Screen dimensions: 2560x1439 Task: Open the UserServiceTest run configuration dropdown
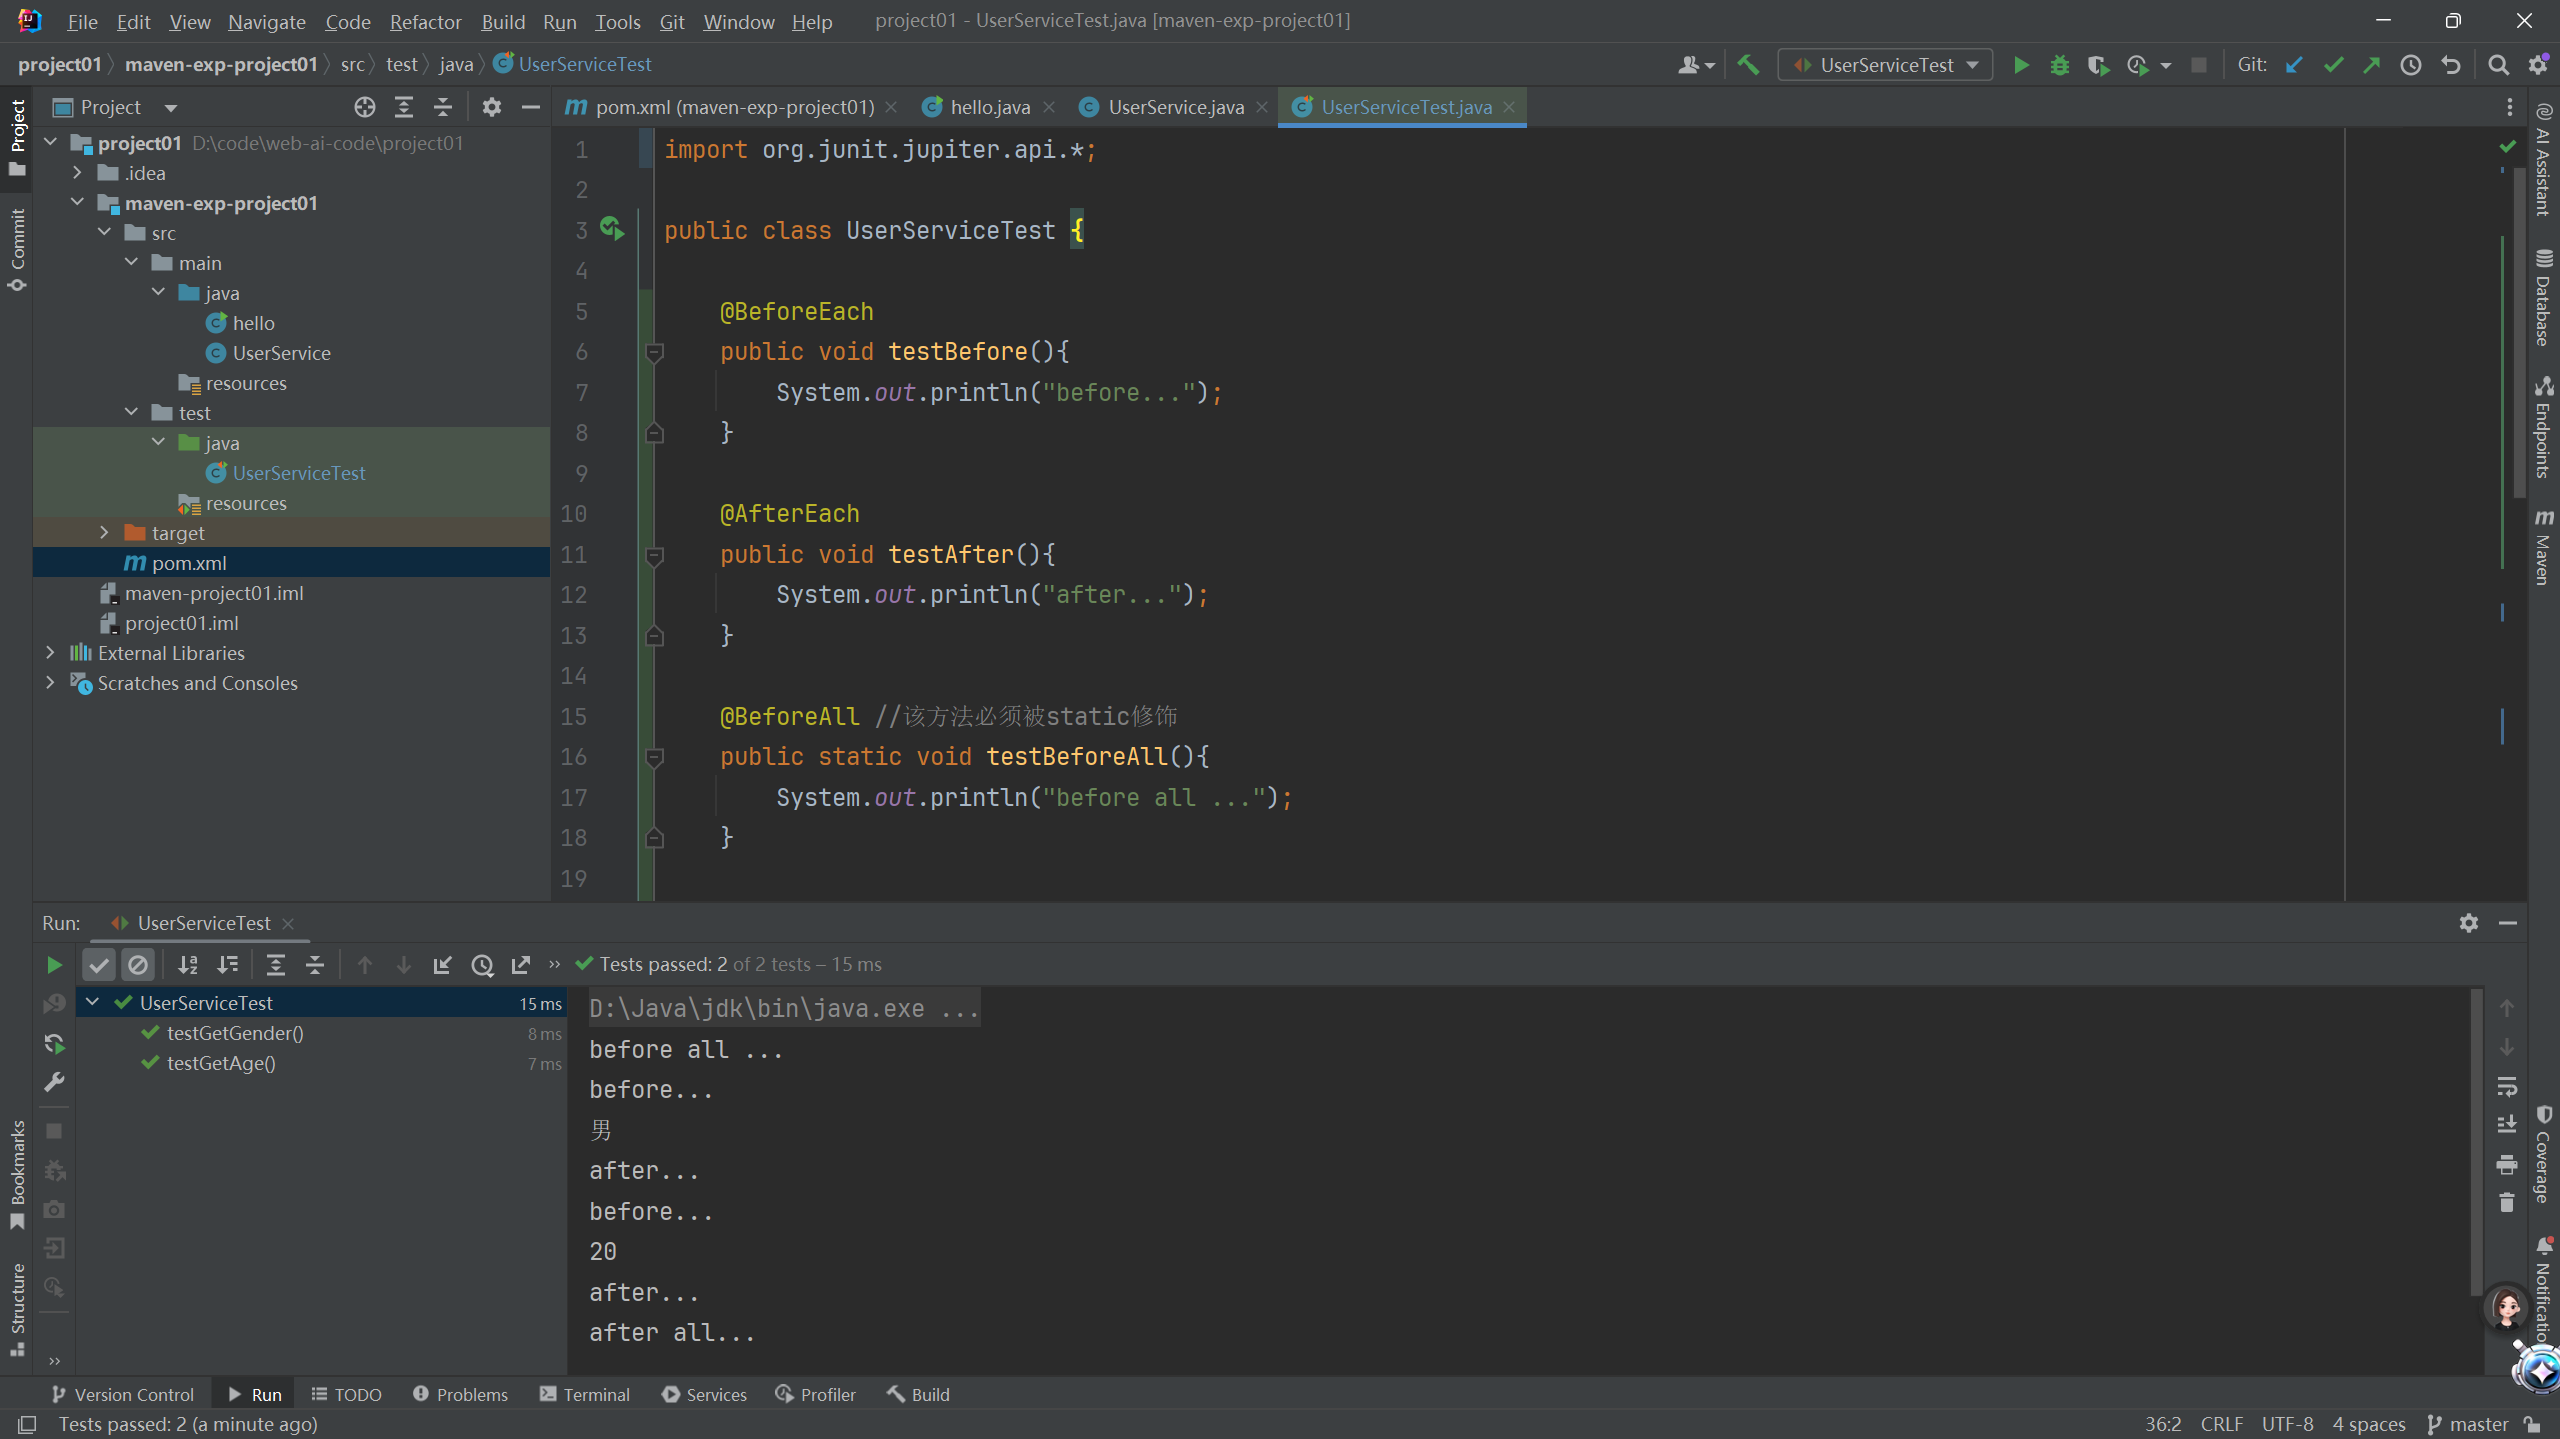(1886, 65)
